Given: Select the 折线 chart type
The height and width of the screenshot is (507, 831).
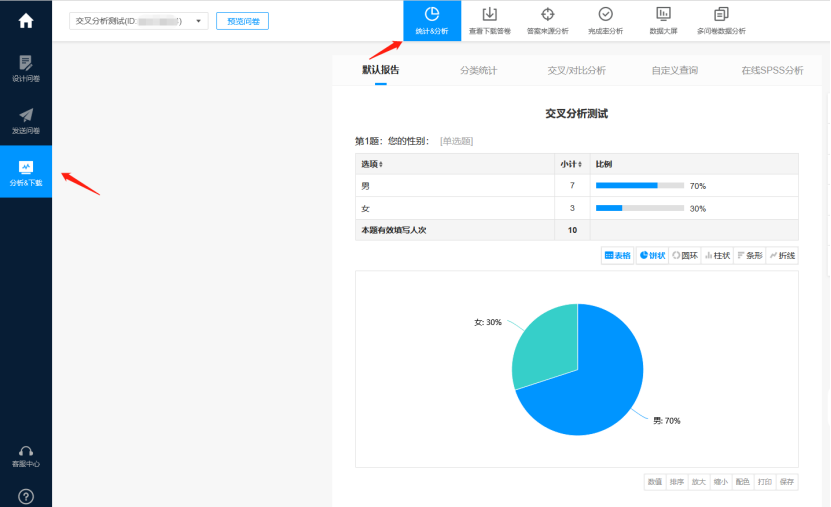Looking at the screenshot, I should [x=782, y=256].
